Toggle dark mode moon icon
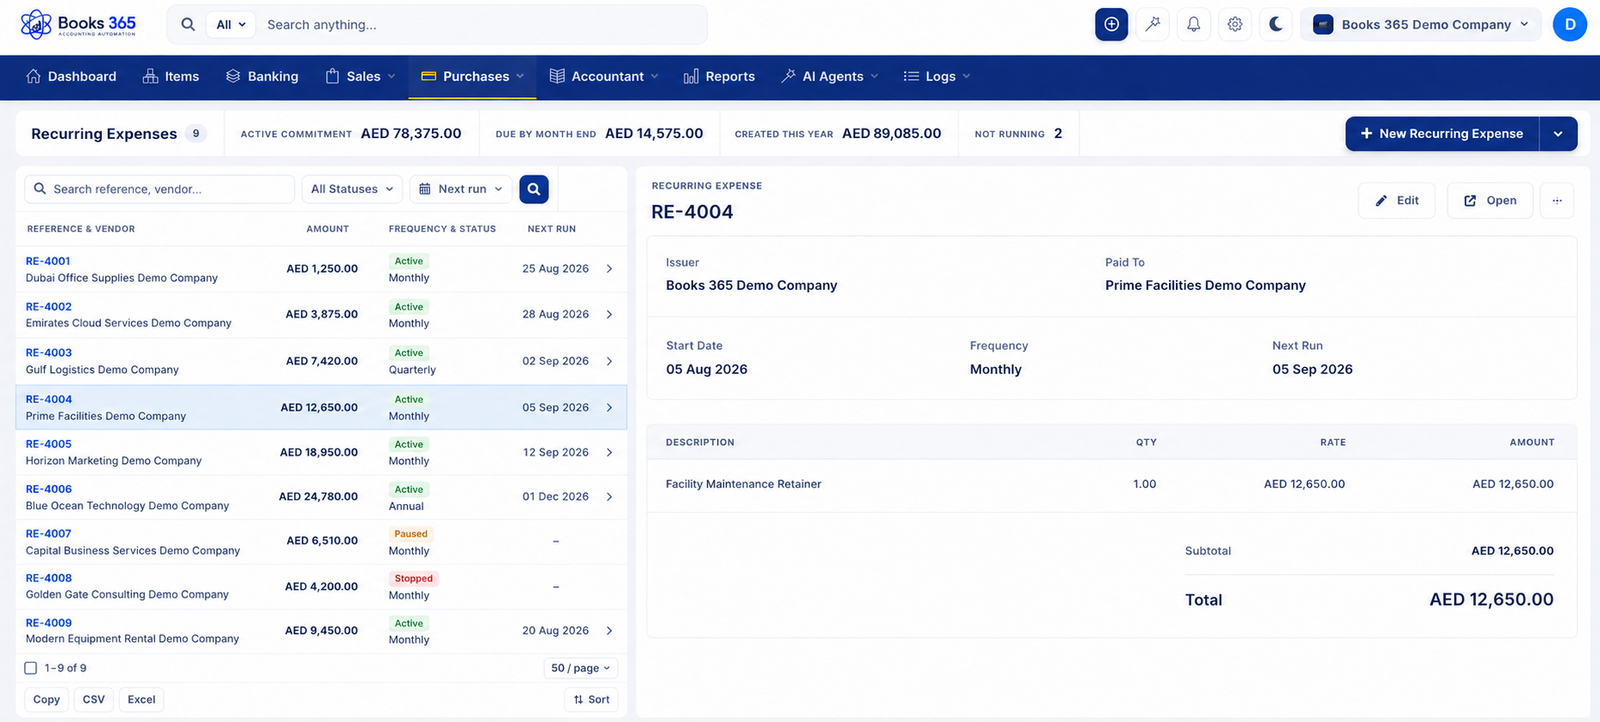 (1276, 25)
